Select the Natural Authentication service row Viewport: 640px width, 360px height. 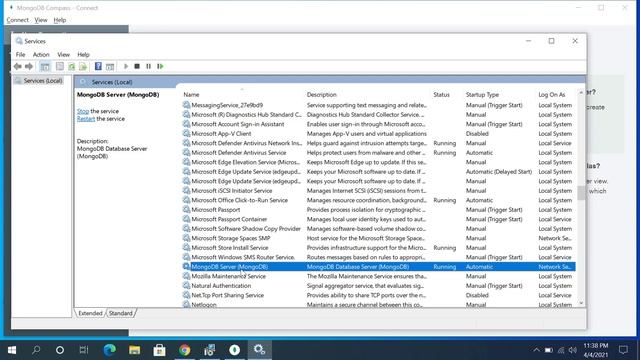[379, 286]
